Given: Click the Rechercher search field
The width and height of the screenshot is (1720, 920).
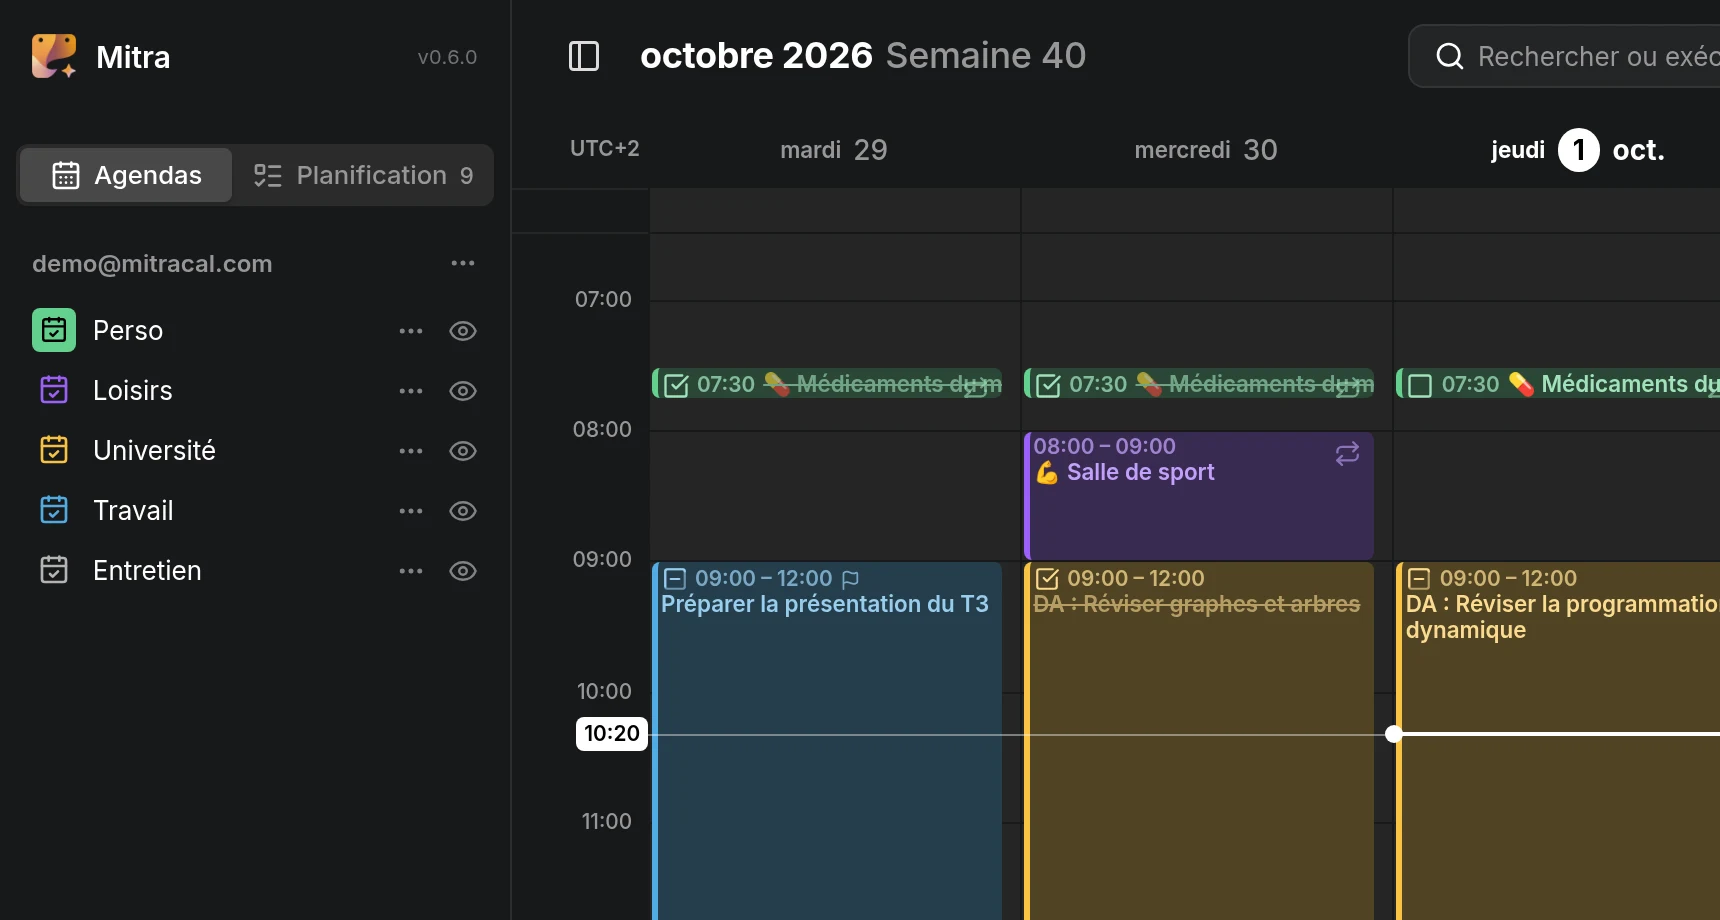Looking at the screenshot, I should 1565,56.
